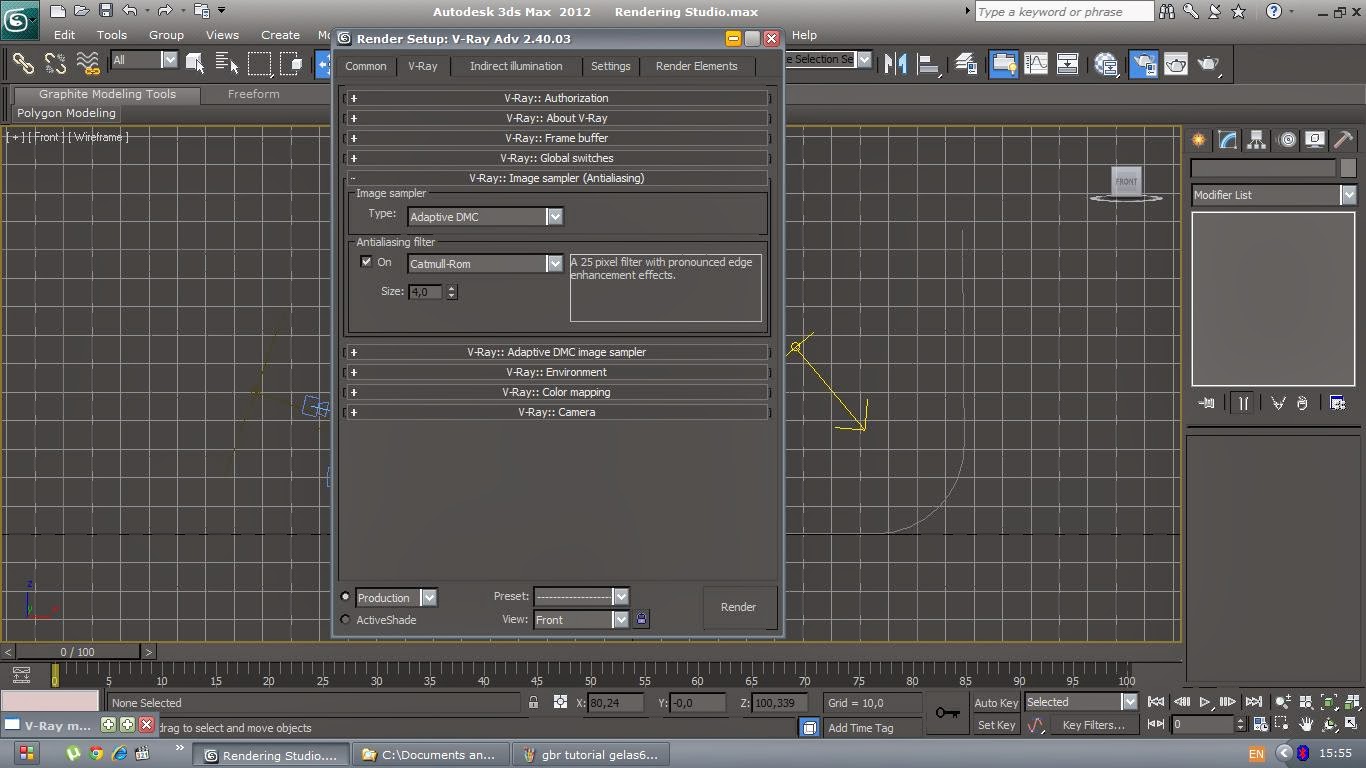1366x768 pixels.
Task: Toggle the viewport lock icon beside View
Action: coord(641,620)
